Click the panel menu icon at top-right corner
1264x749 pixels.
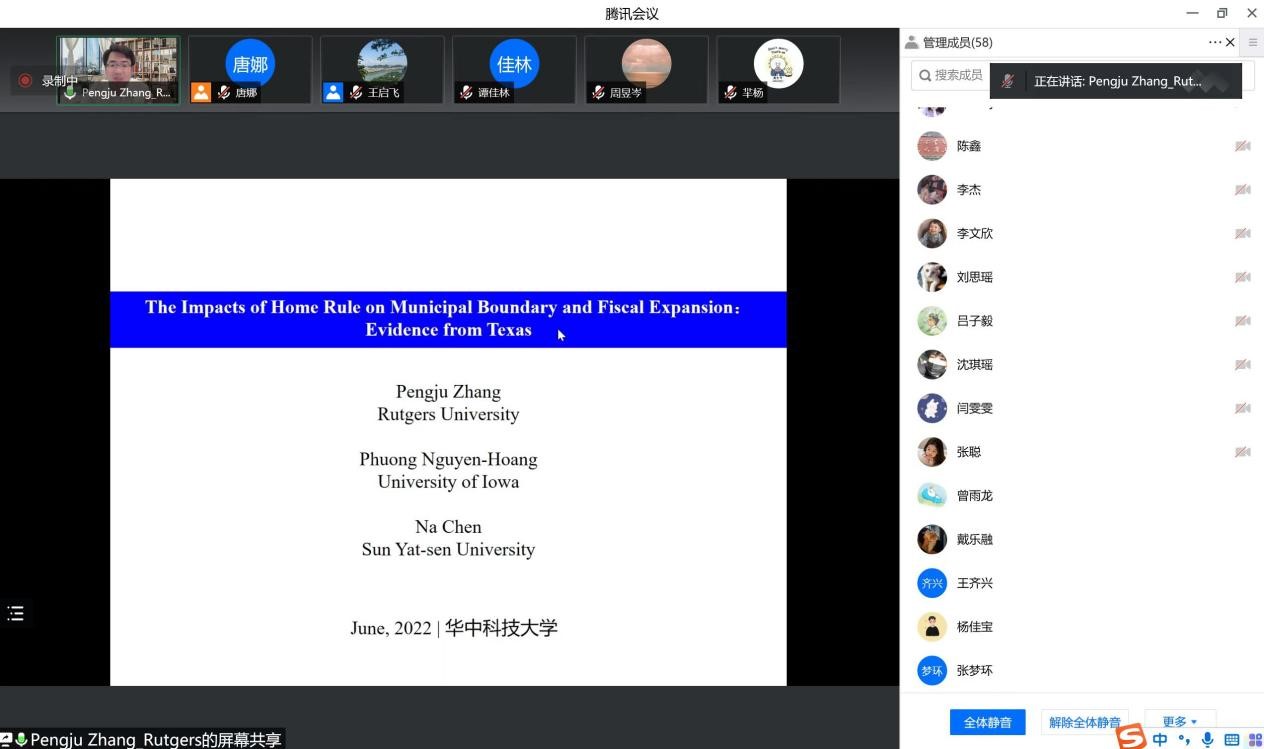point(1253,42)
